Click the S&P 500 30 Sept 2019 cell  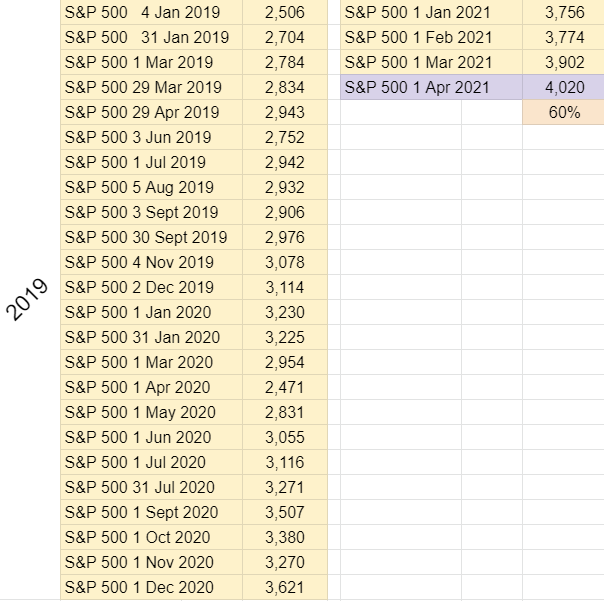[151, 237]
